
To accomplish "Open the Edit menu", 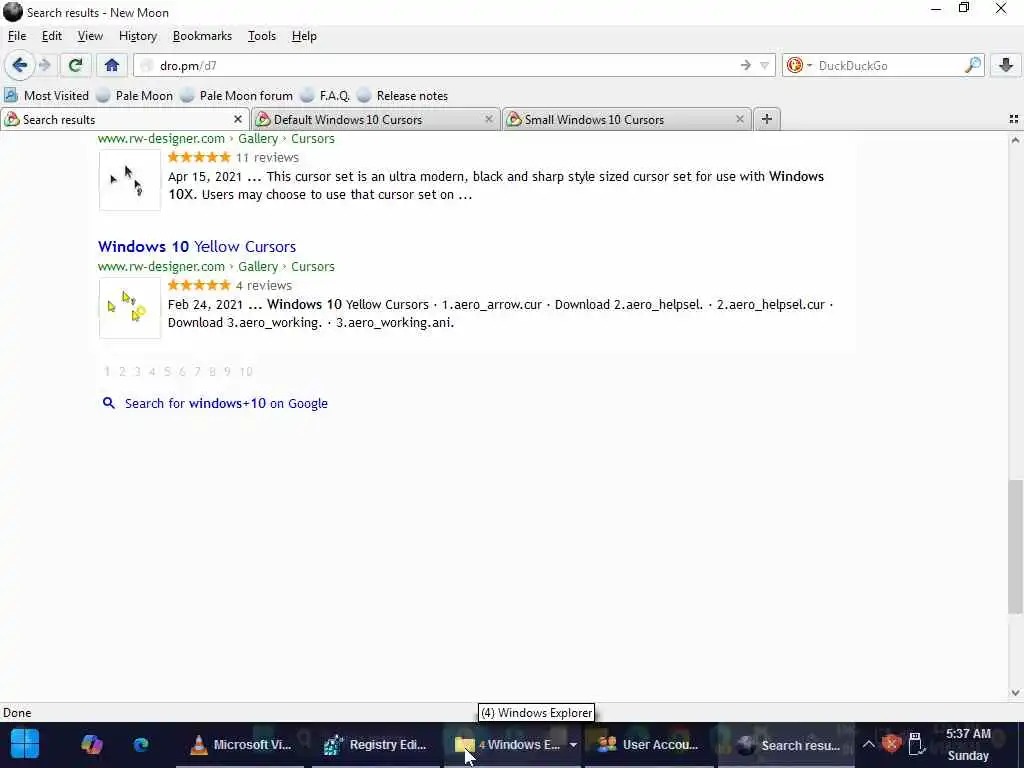I will pyautogui.click(x=52, y=36).
